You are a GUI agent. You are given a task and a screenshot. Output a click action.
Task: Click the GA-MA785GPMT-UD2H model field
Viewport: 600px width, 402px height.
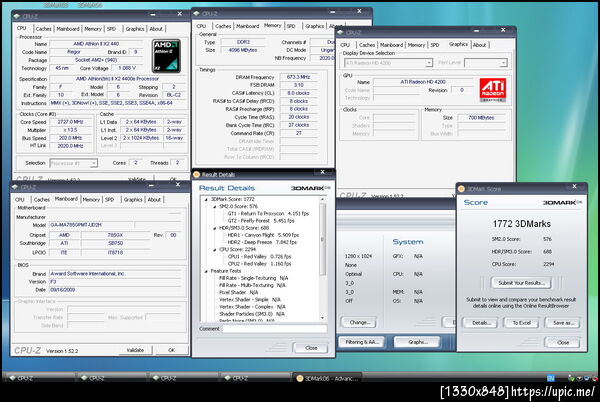tap(91, 225)
